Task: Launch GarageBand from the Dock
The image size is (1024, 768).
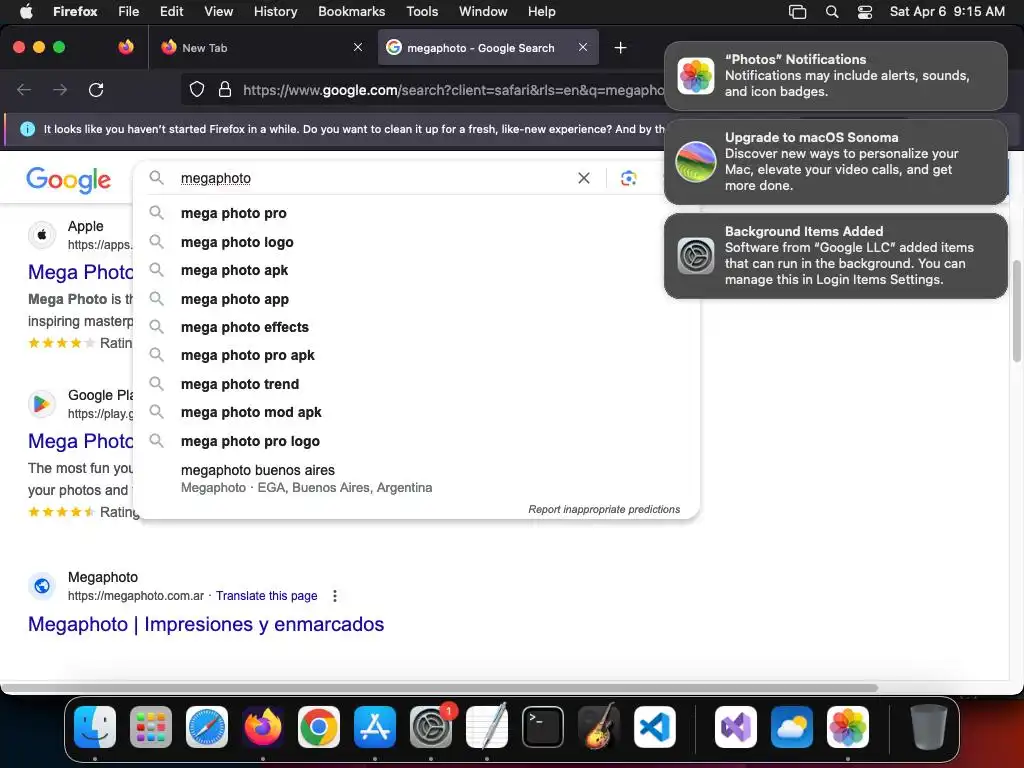Action: click(x=599, y=727)
